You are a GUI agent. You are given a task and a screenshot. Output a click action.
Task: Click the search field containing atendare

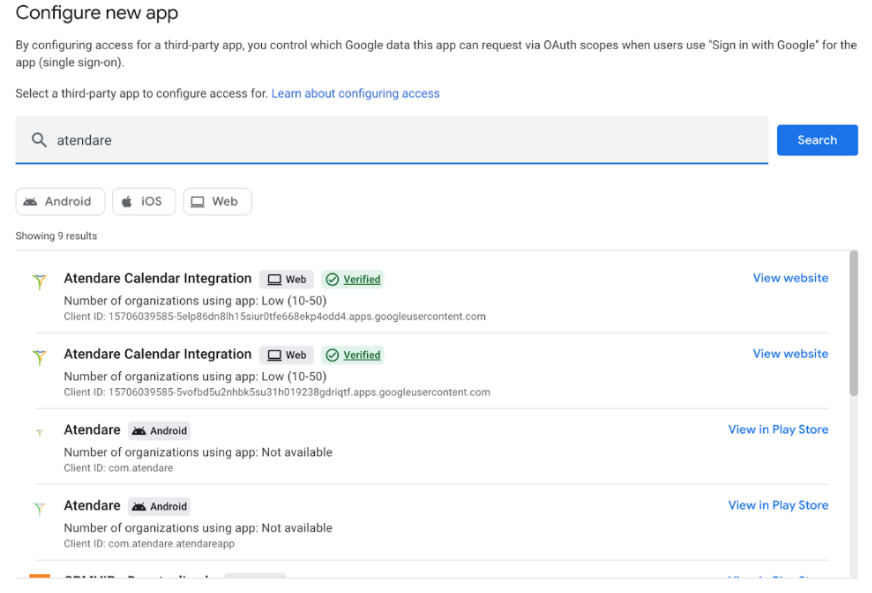pyautogui.click(x=400, y=140)
